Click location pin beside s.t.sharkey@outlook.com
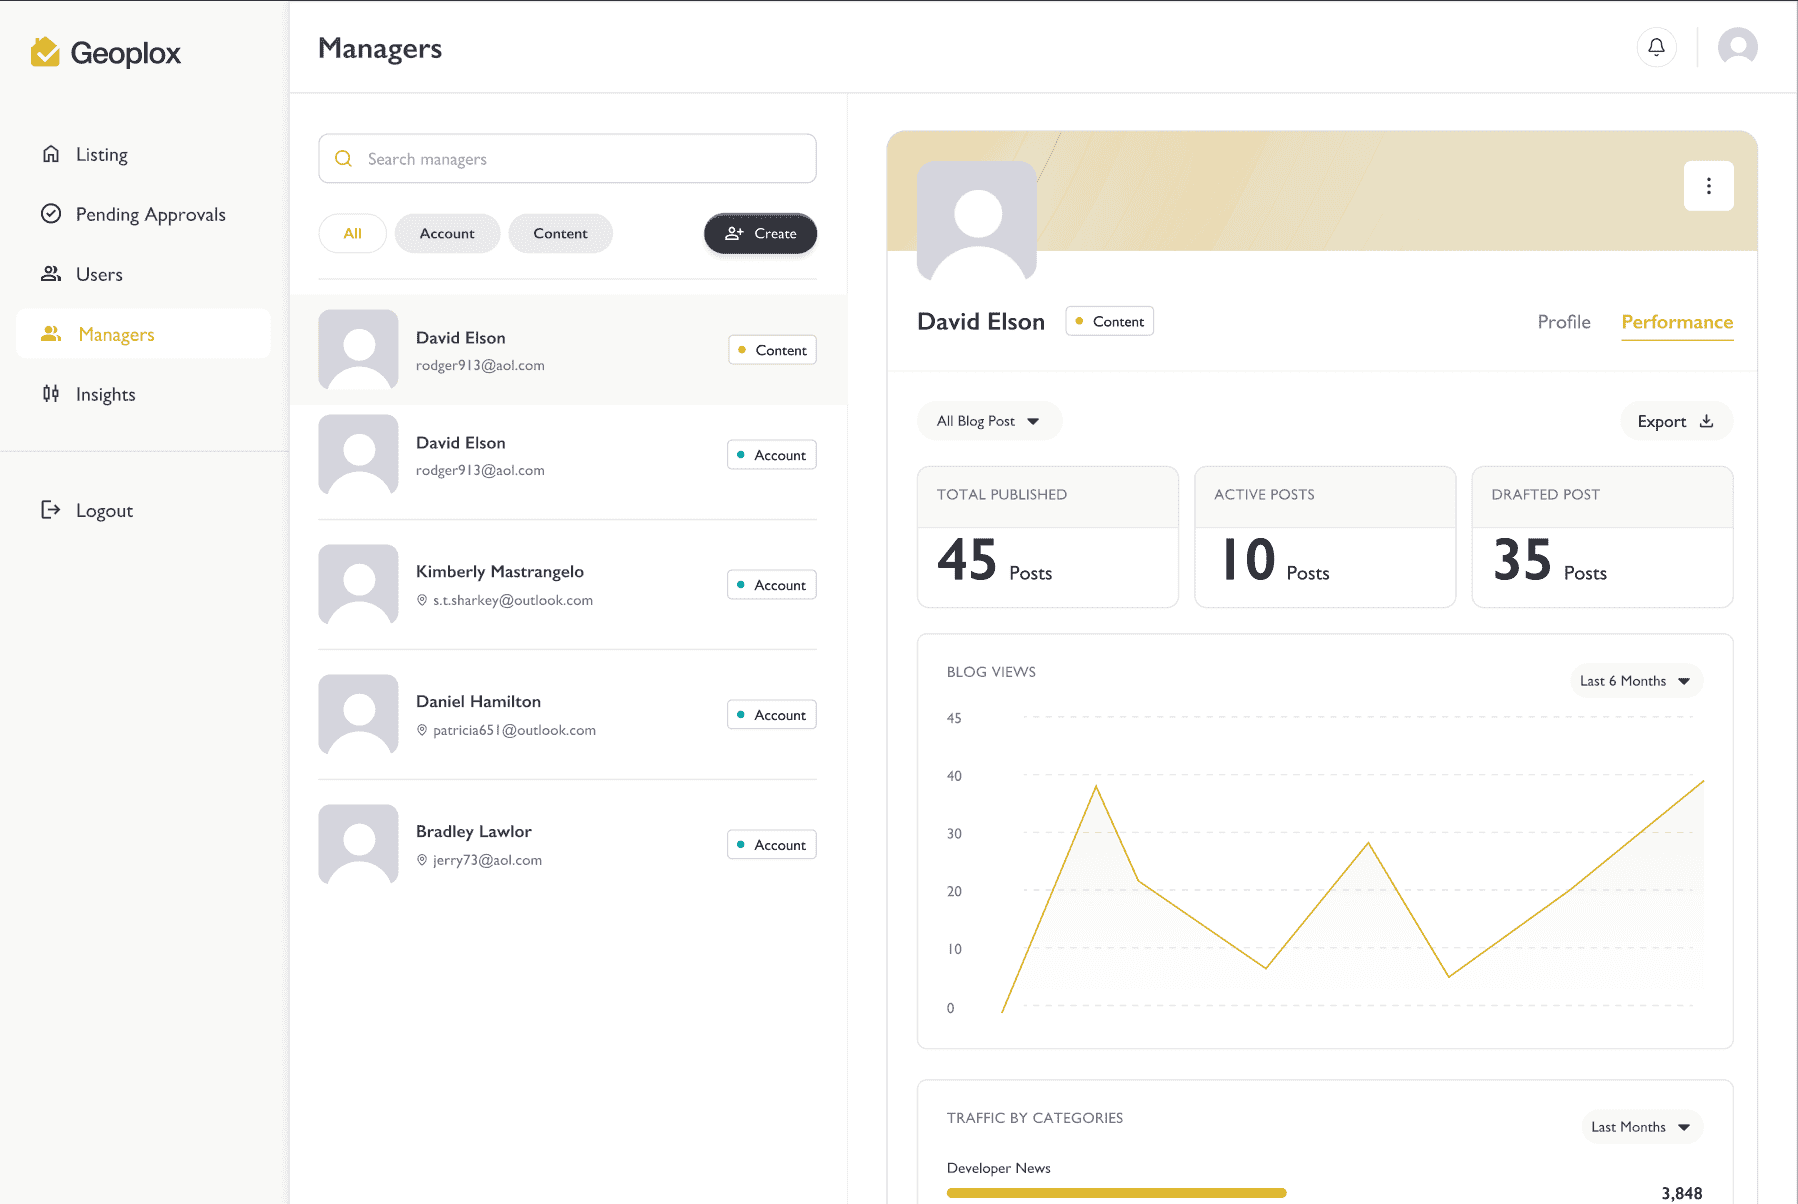This screenshot has height=1204, width=1798. click(x=422, y=600)
